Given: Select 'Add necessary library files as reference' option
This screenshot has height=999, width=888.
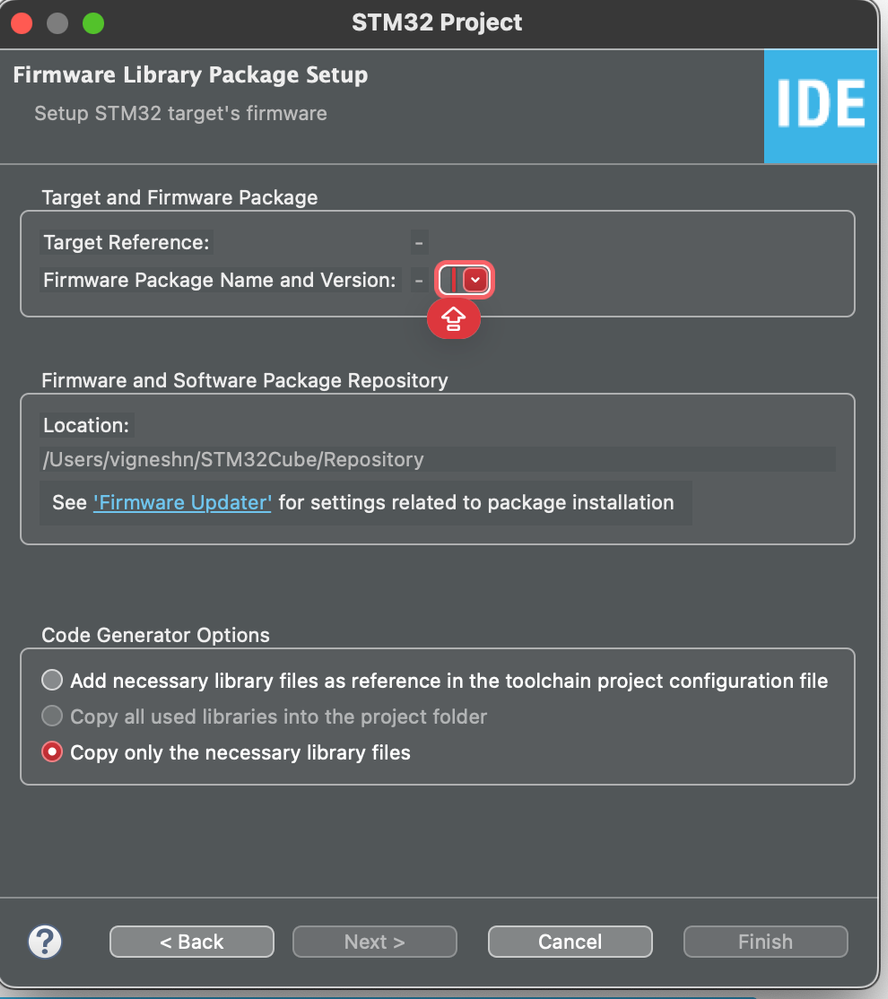Looking at the screenshot, I should point(52,681).
